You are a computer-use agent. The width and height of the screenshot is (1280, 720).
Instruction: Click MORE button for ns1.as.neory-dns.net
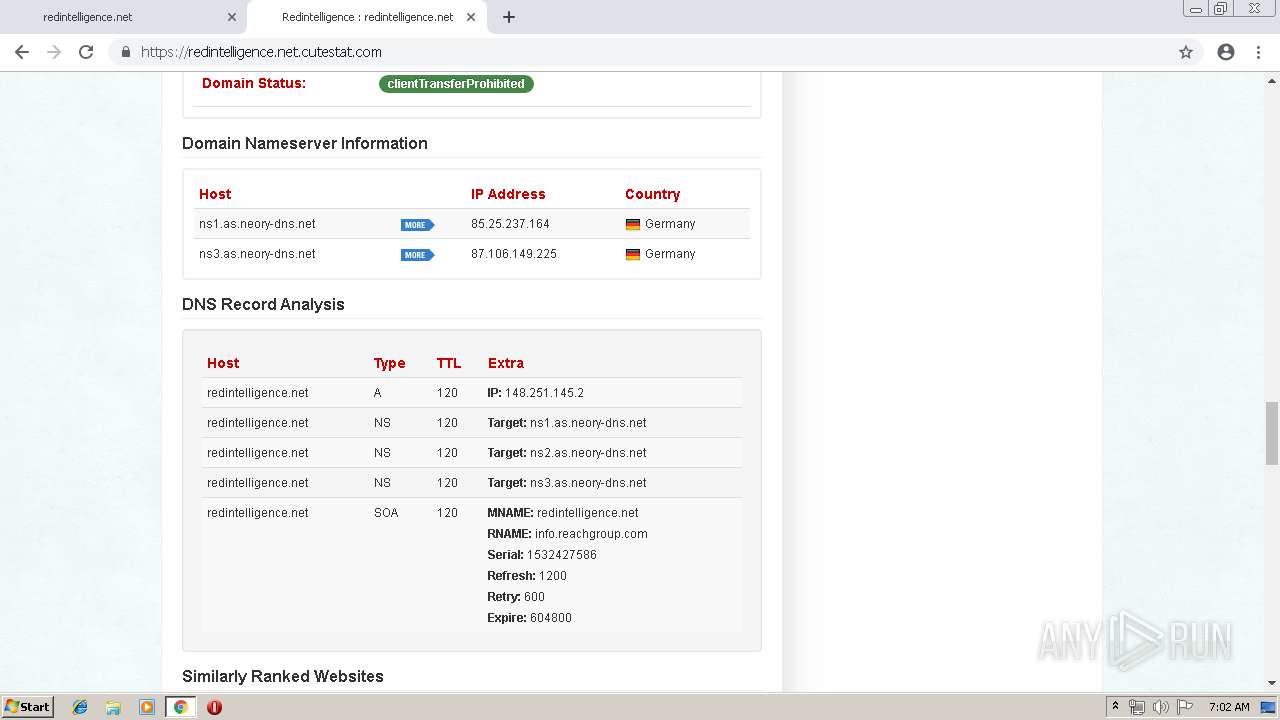click(417, 225)
